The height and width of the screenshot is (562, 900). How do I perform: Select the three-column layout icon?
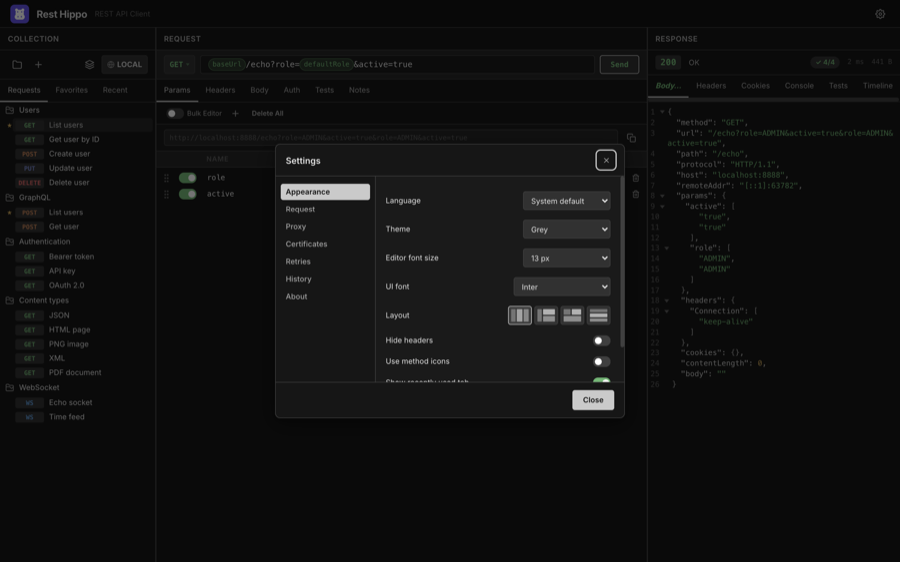tap(519, 315)
